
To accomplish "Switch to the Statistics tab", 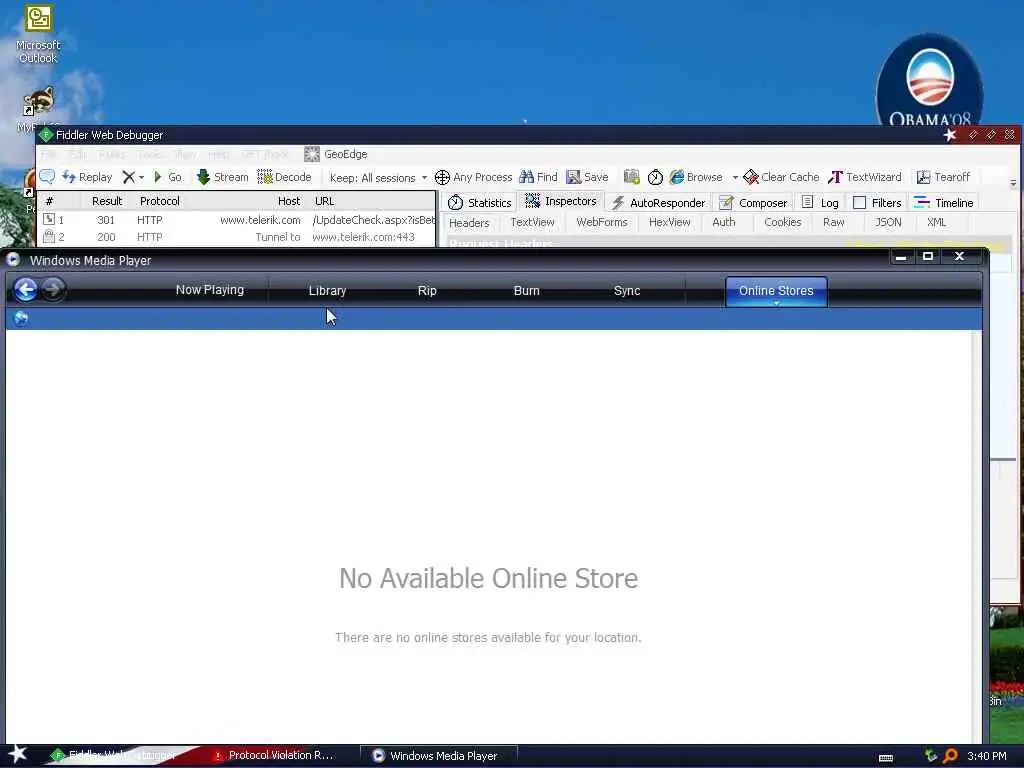I will tap(479, 202).
